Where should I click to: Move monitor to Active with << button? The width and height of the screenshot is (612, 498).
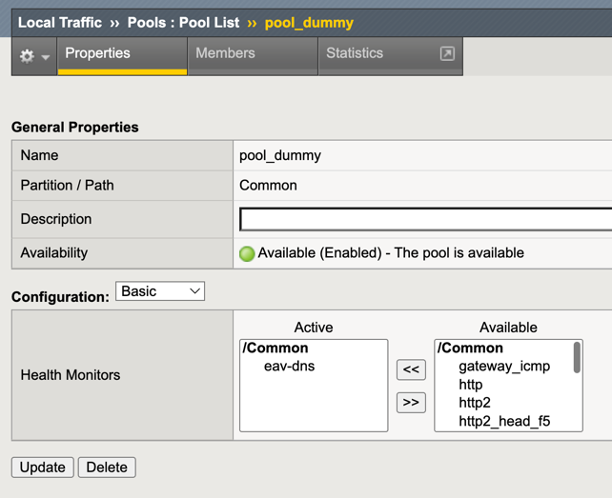pos(411,370)
